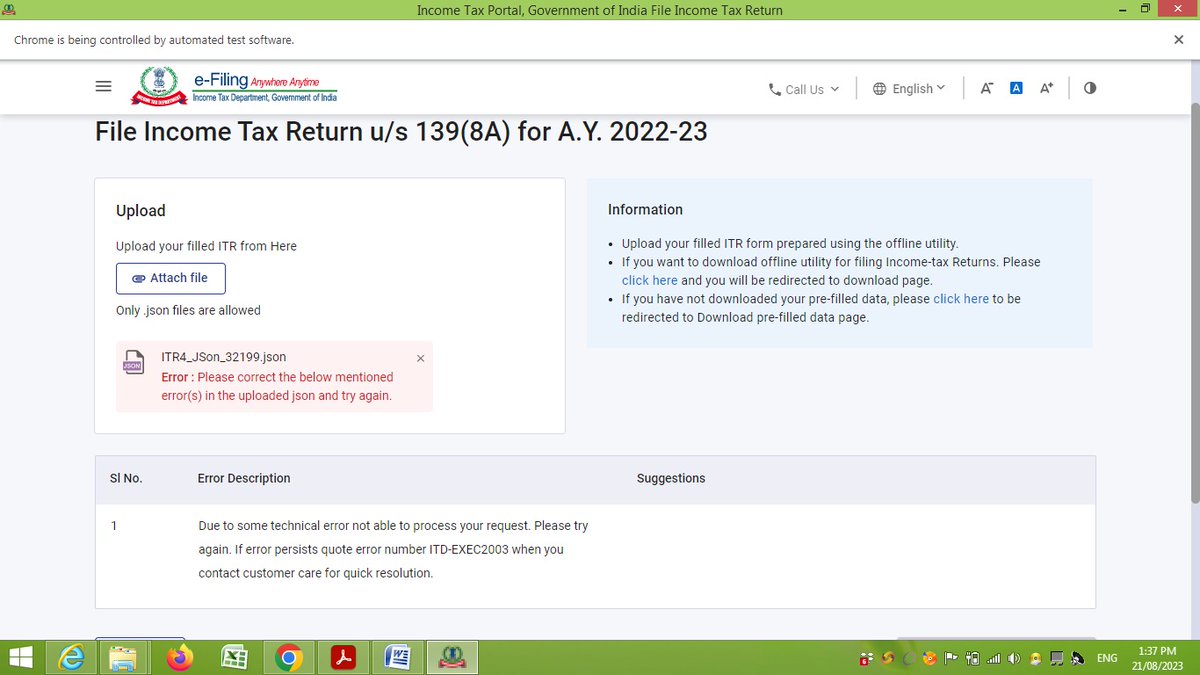Open Microsoft Word from the taskbar
The height and width of the screenshot is (675, 1200).
pyautogui.click(x=399, y=657)
